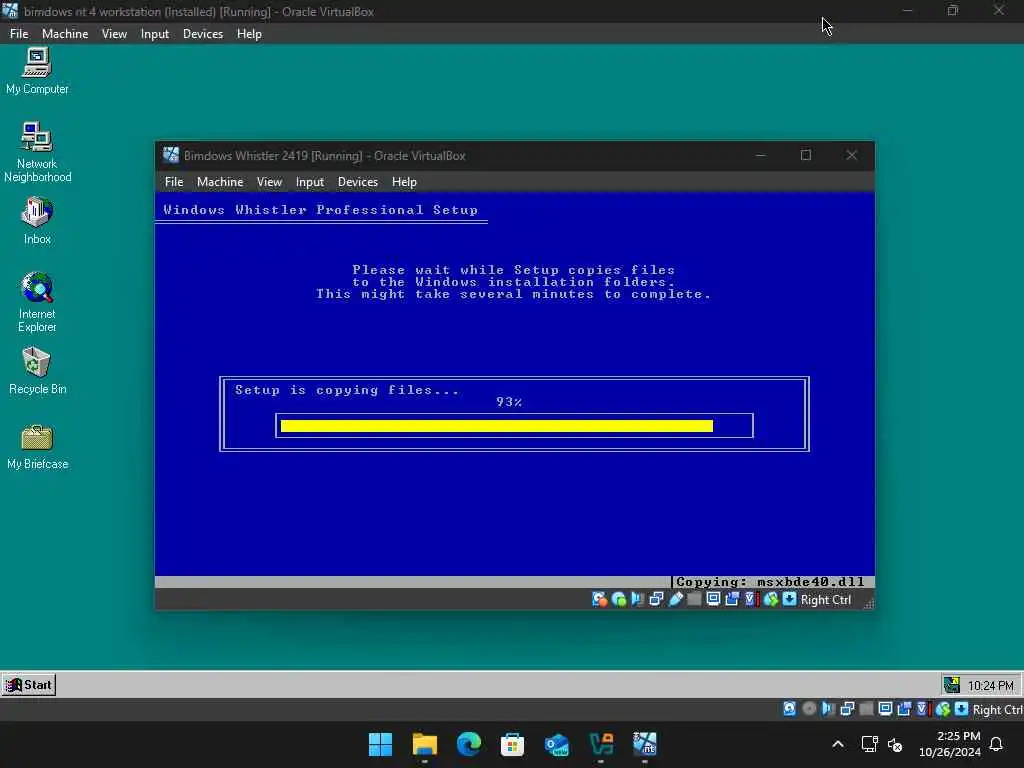Launch Internet Explorer from NT desktop
Image resolution: width=1024 pixels, height=768 pixels.
(37, 302)
